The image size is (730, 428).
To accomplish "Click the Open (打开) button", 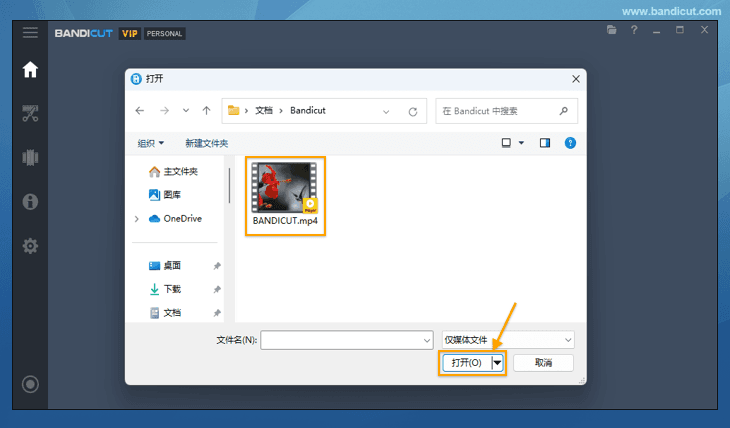I will [466, 363].
